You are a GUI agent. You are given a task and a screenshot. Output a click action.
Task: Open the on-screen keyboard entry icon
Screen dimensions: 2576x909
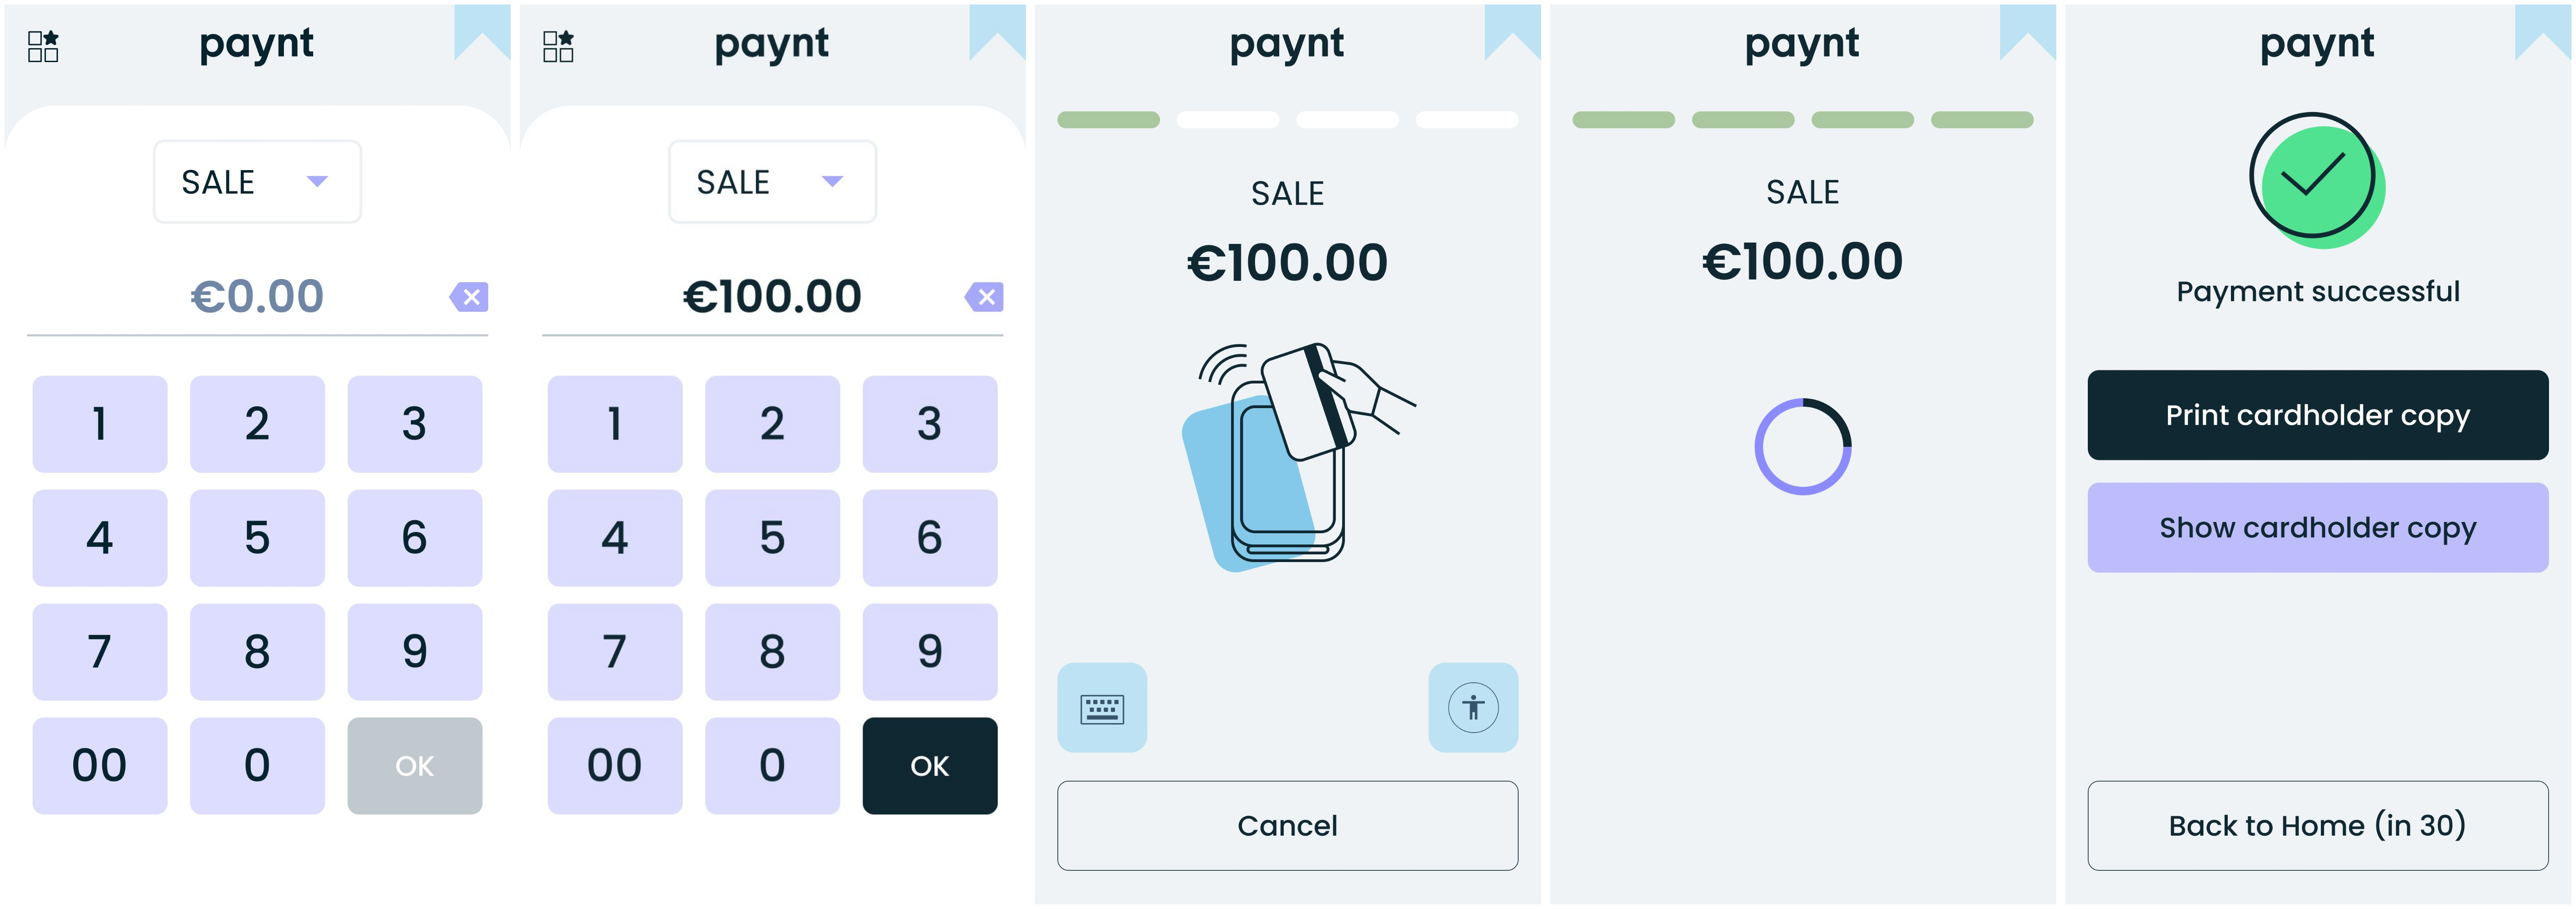pyautogui.click(x=1102, y=708)
